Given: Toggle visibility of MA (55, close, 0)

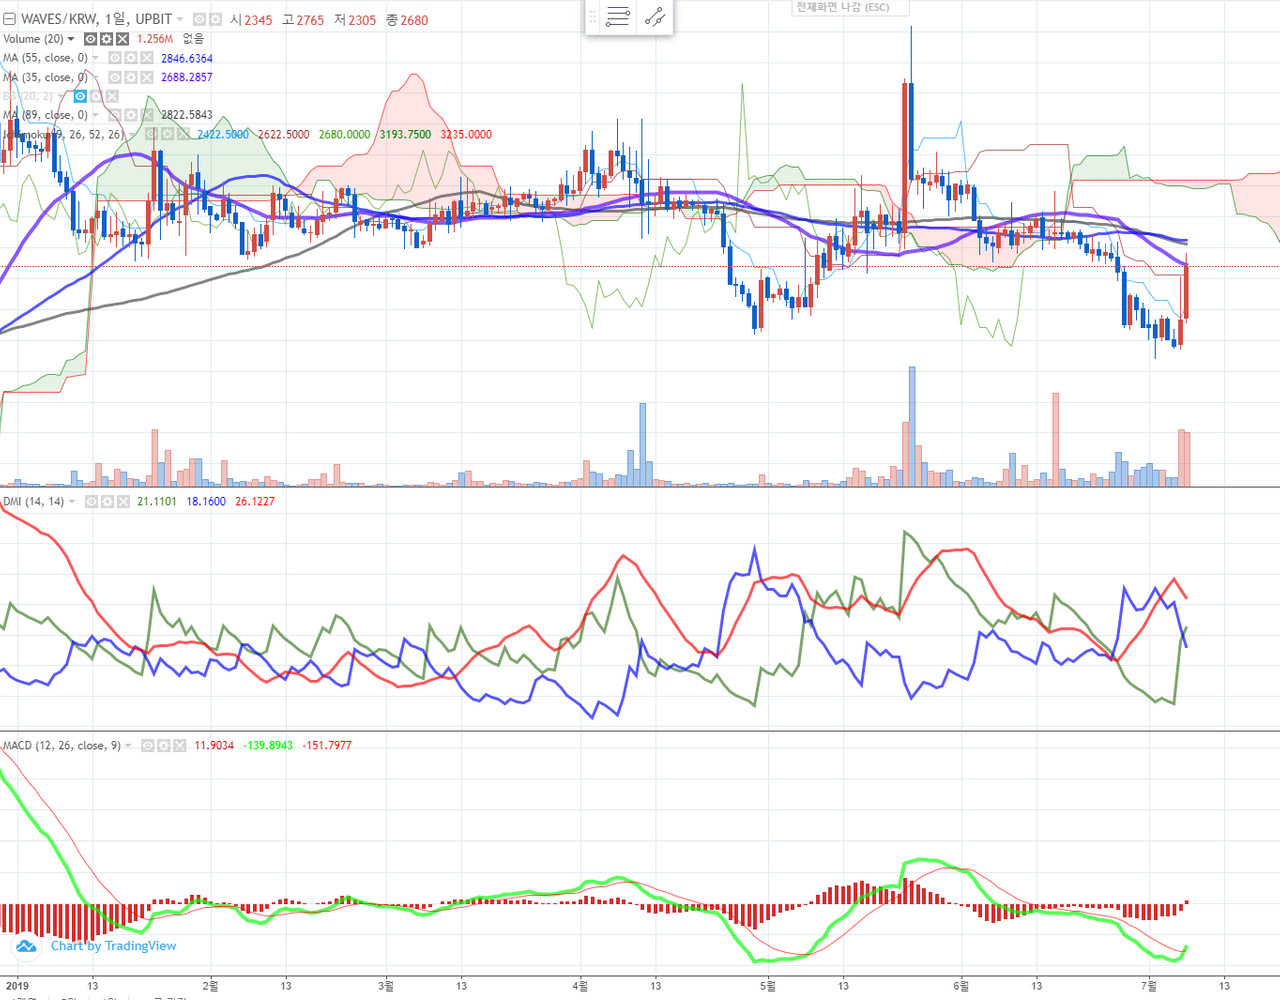Looking at the screenshot, I should [114, 58].
